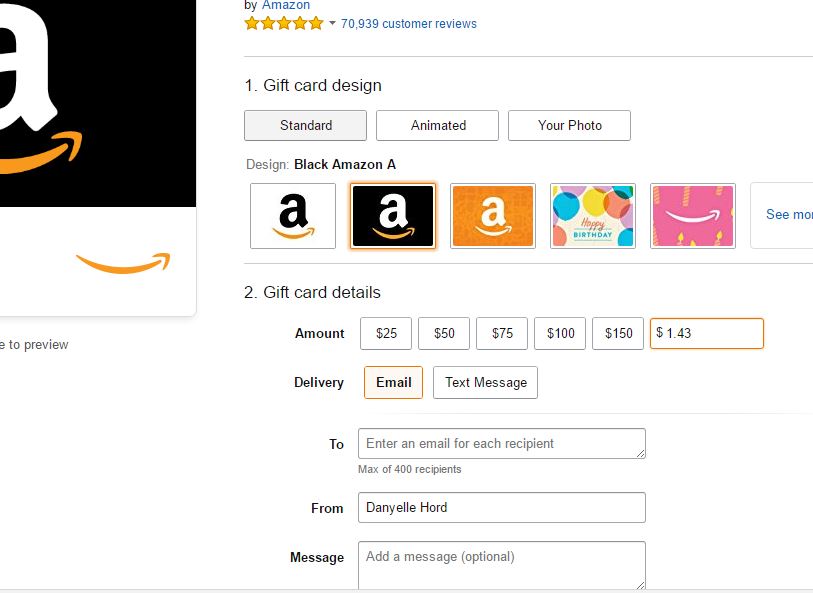The width and height of the screenshot is (813, 593).
Task: Select the Black Amazon A design thumbnail
Action: (393, 216)
